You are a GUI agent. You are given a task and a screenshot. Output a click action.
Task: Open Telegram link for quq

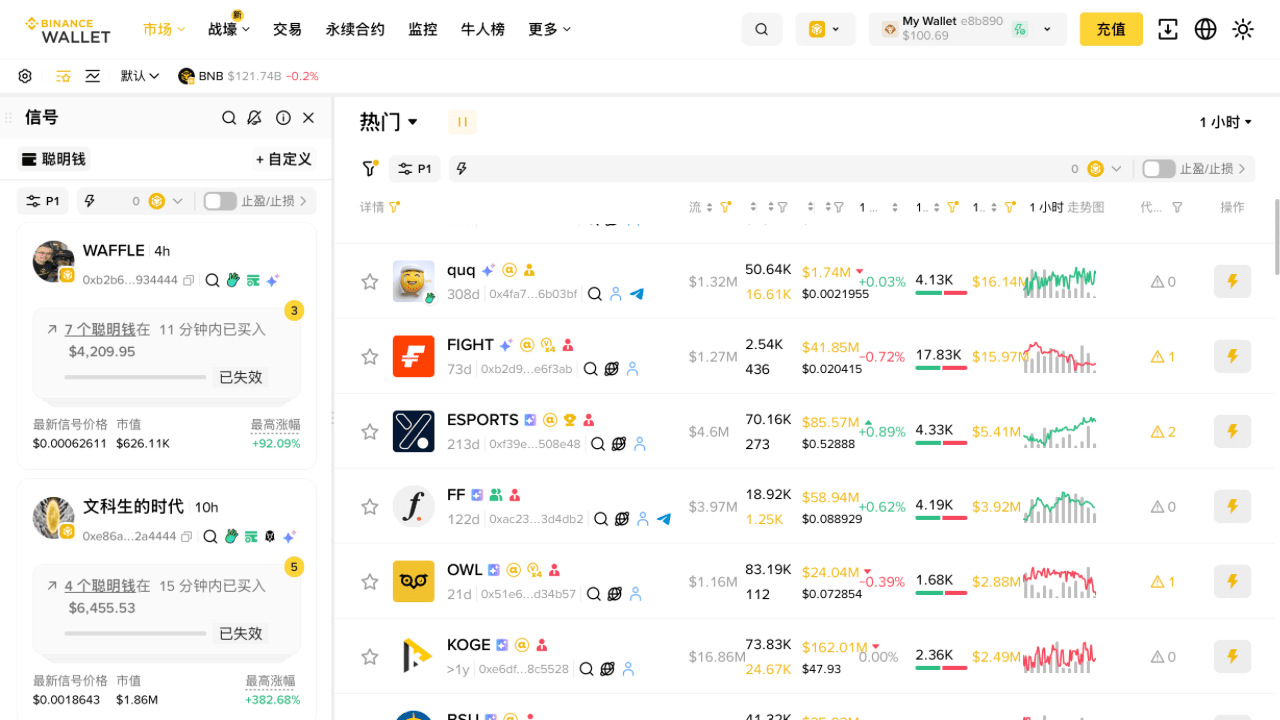tap(637, 294)
